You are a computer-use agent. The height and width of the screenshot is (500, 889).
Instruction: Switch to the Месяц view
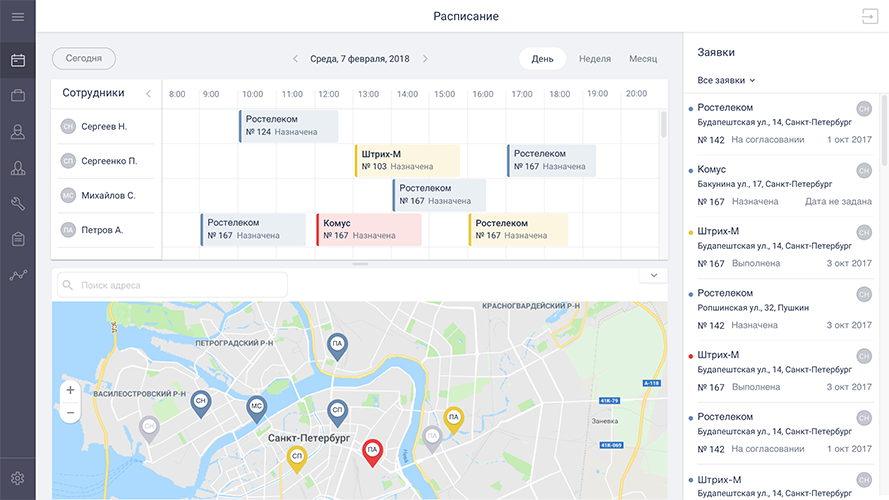[643, 59]
